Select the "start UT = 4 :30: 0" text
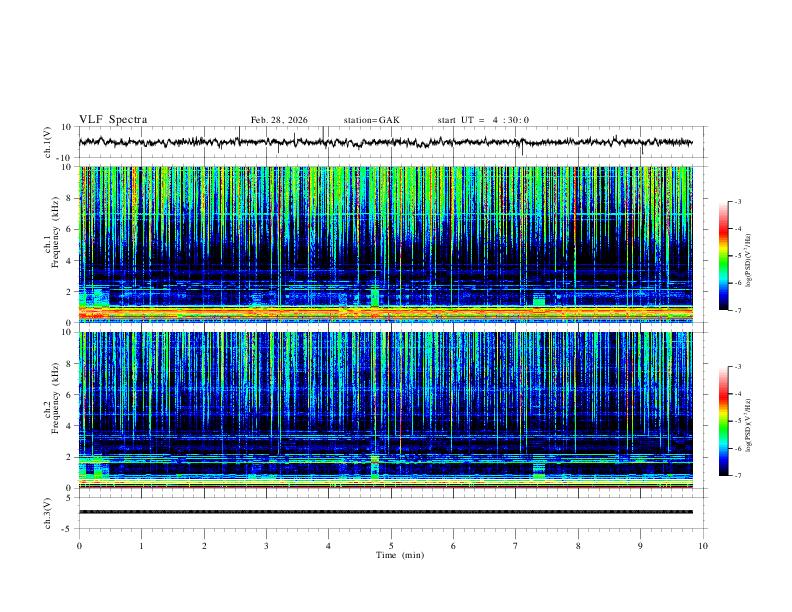 tap(483, 120)
